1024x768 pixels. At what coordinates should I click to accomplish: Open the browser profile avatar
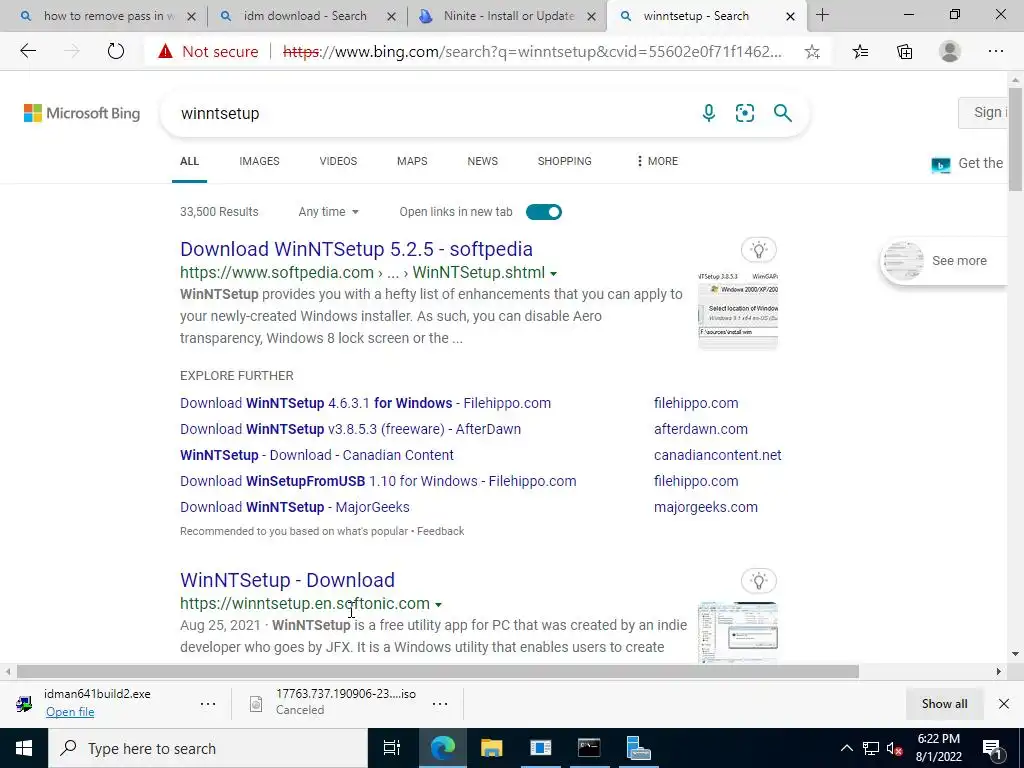click(950, 51)
